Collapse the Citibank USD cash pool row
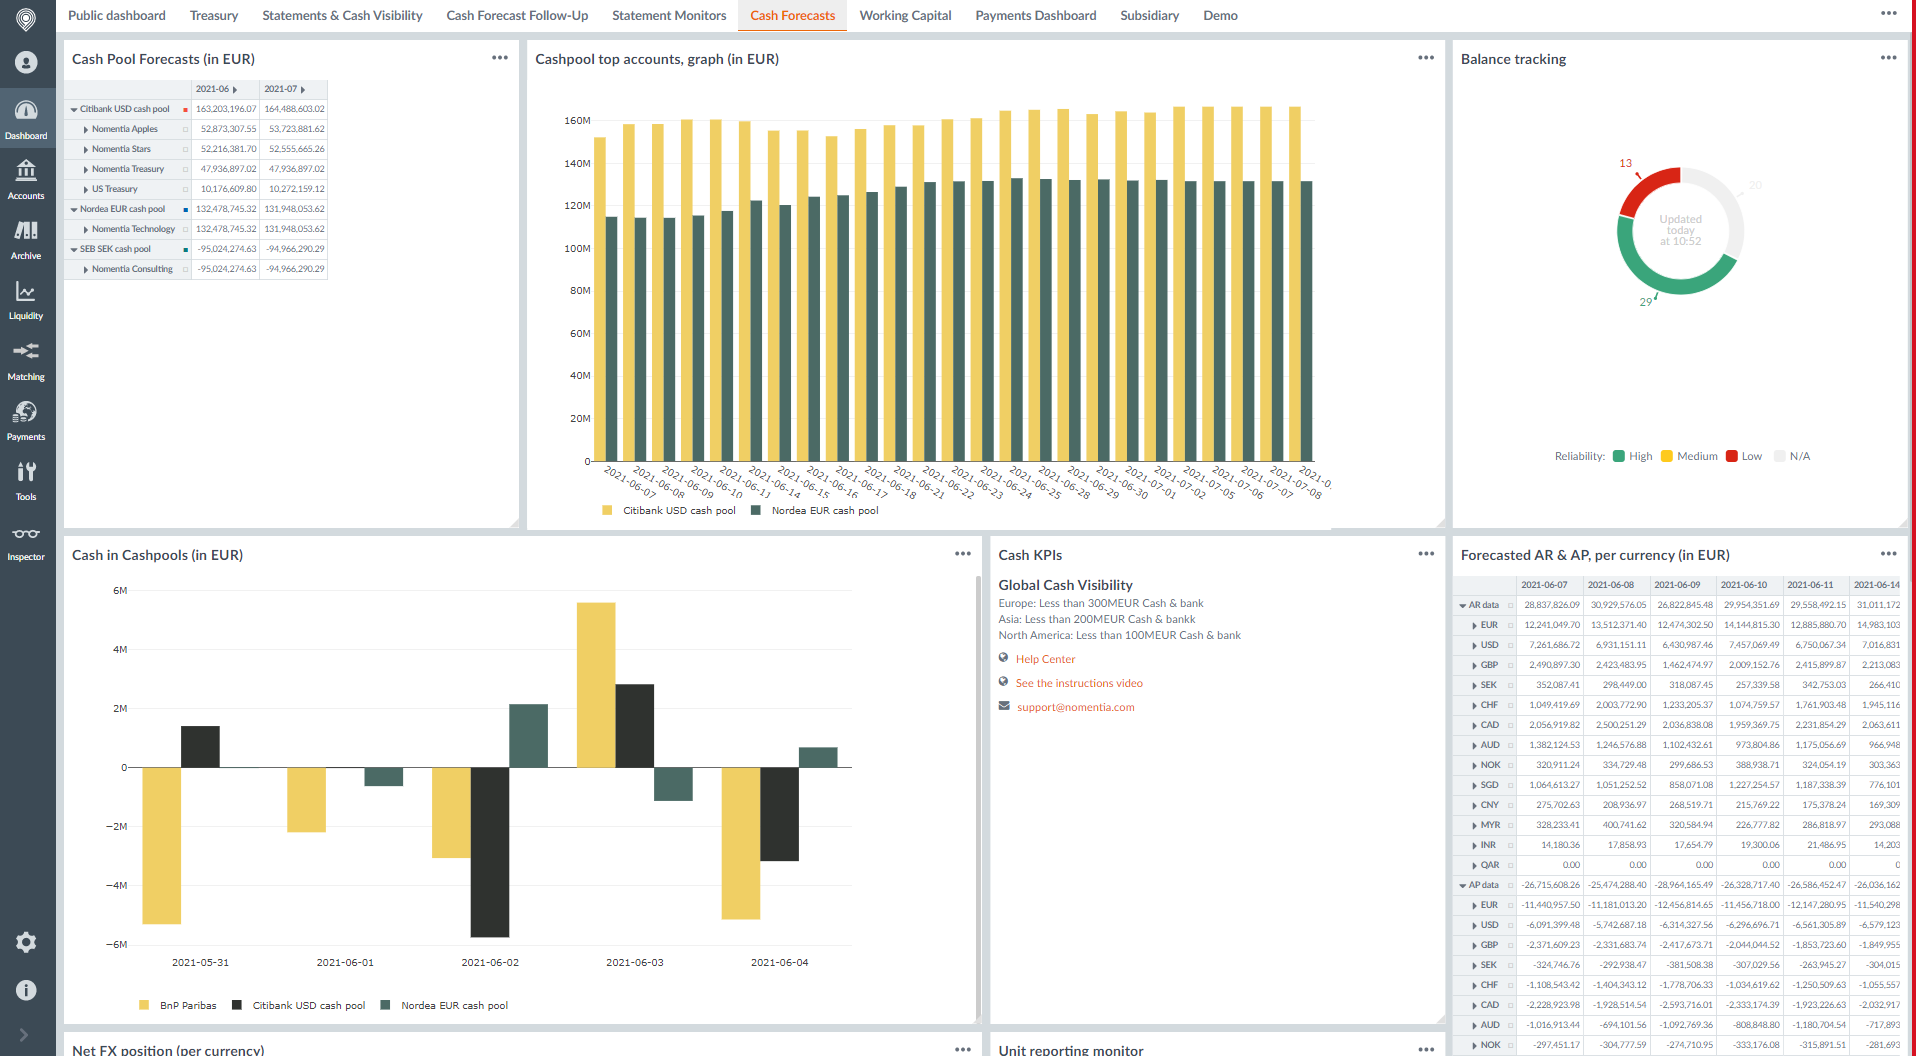1916x1056 pixels. coord(73,109)
